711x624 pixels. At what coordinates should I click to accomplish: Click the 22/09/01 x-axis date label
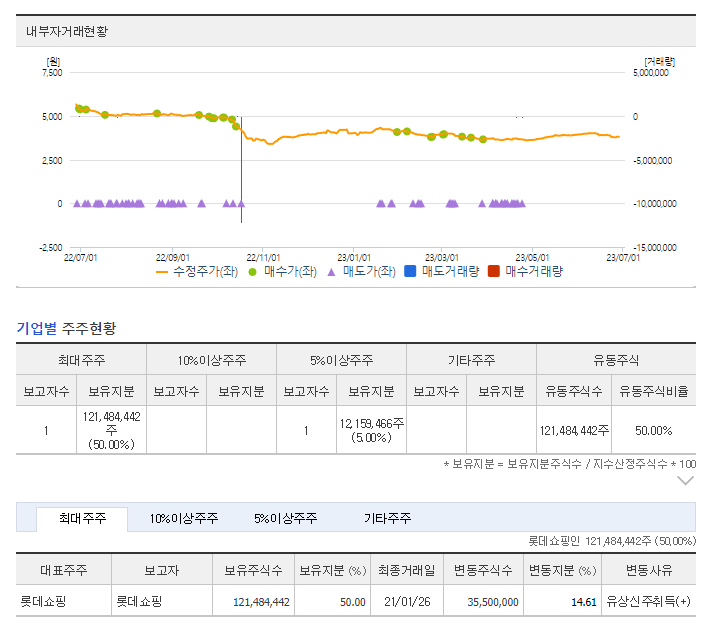(173, 258)
